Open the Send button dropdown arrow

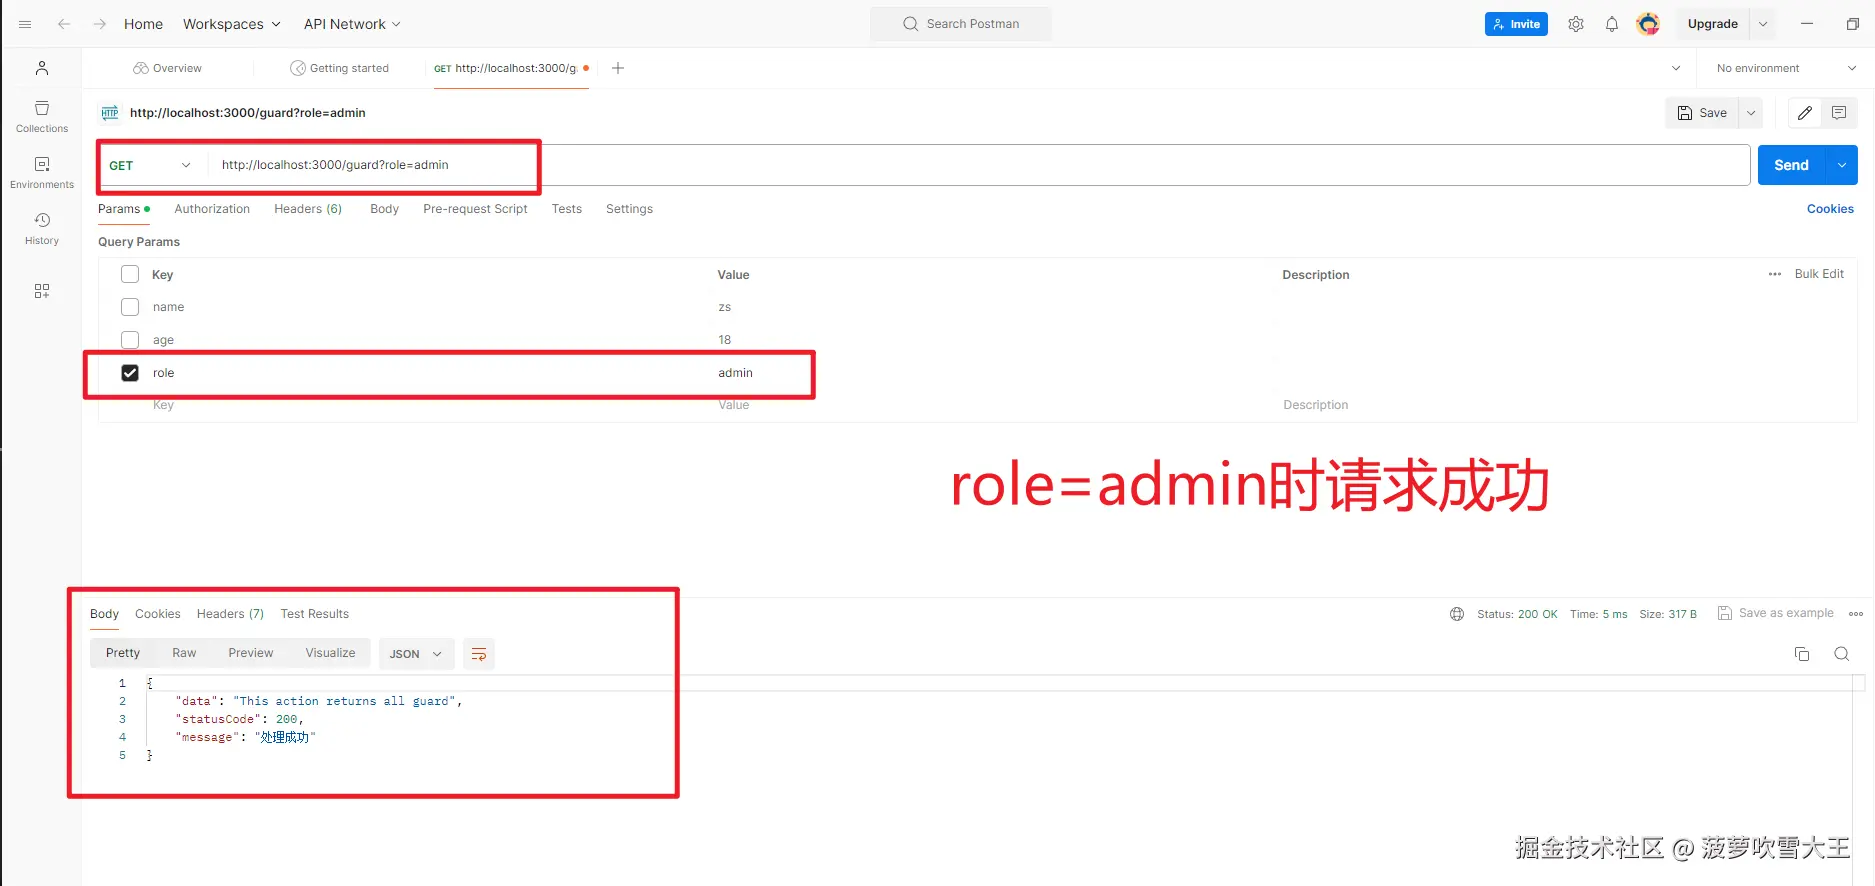tap(1842, 165)
